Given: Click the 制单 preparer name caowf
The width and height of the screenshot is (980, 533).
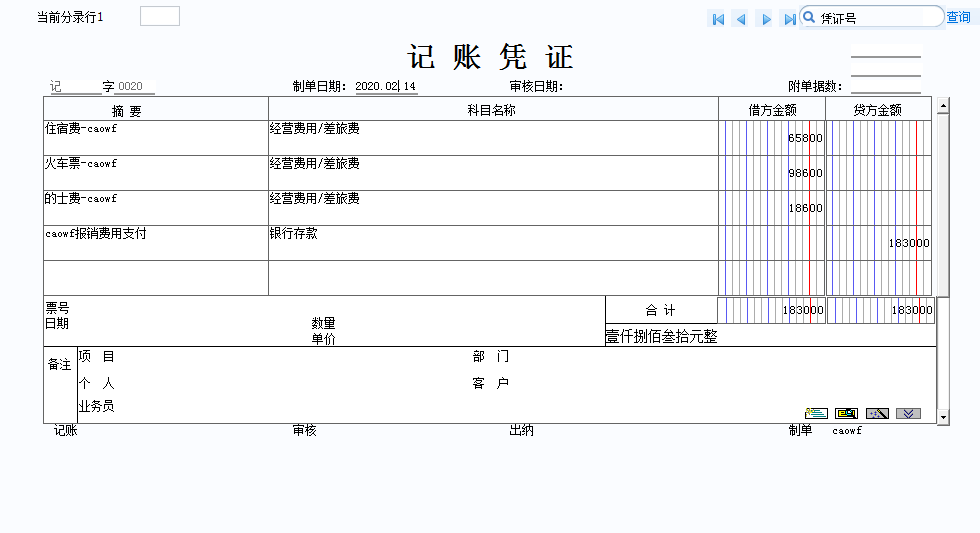Looking at the screenshot, I should (x=847, y=431).
